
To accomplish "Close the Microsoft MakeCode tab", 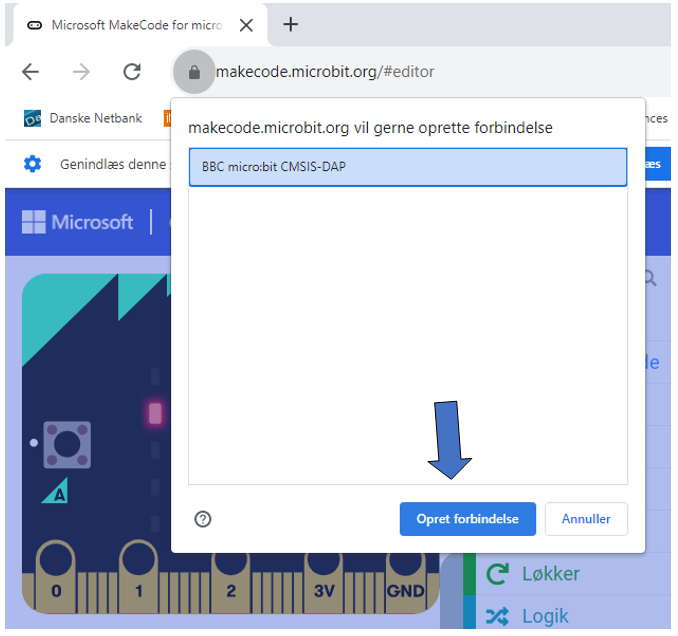I will coord(246,25).
